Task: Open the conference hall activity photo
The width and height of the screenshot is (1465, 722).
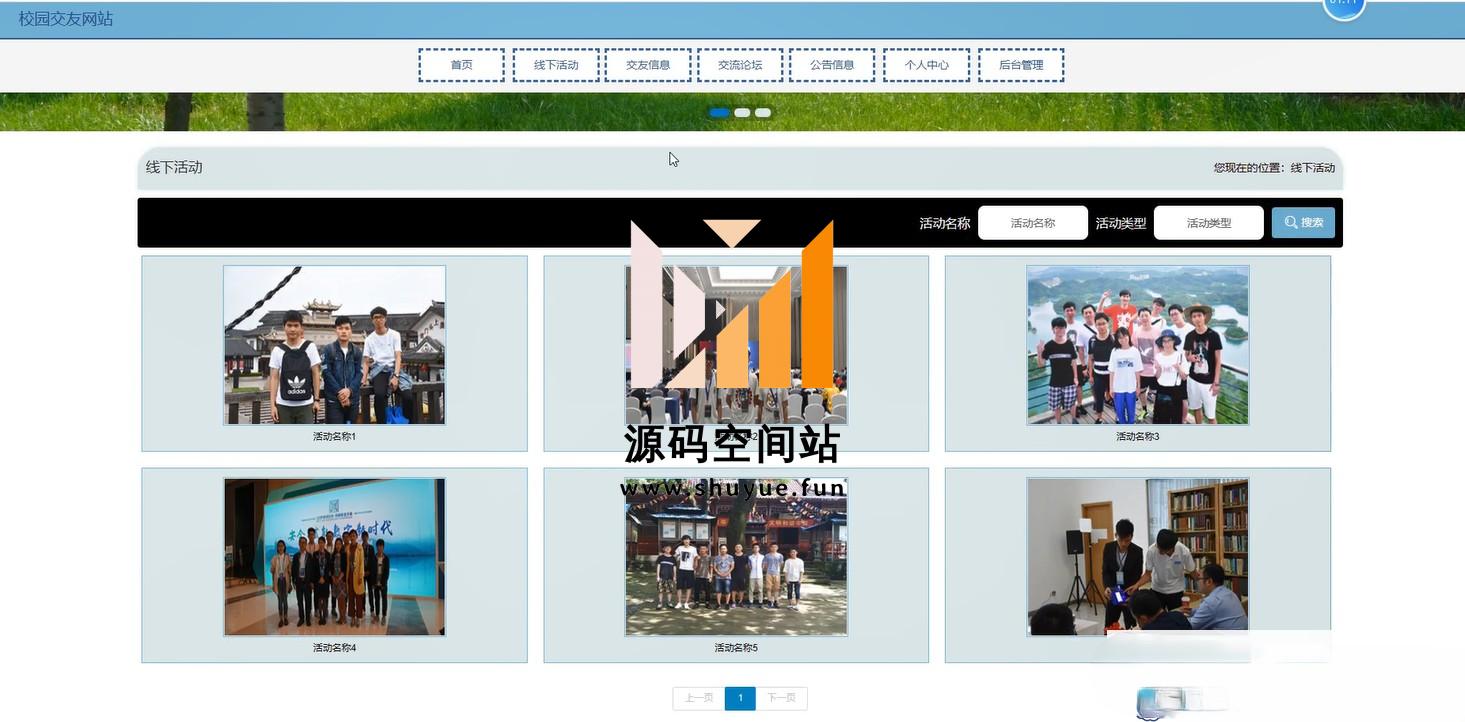Action: (x=736, y=345)
